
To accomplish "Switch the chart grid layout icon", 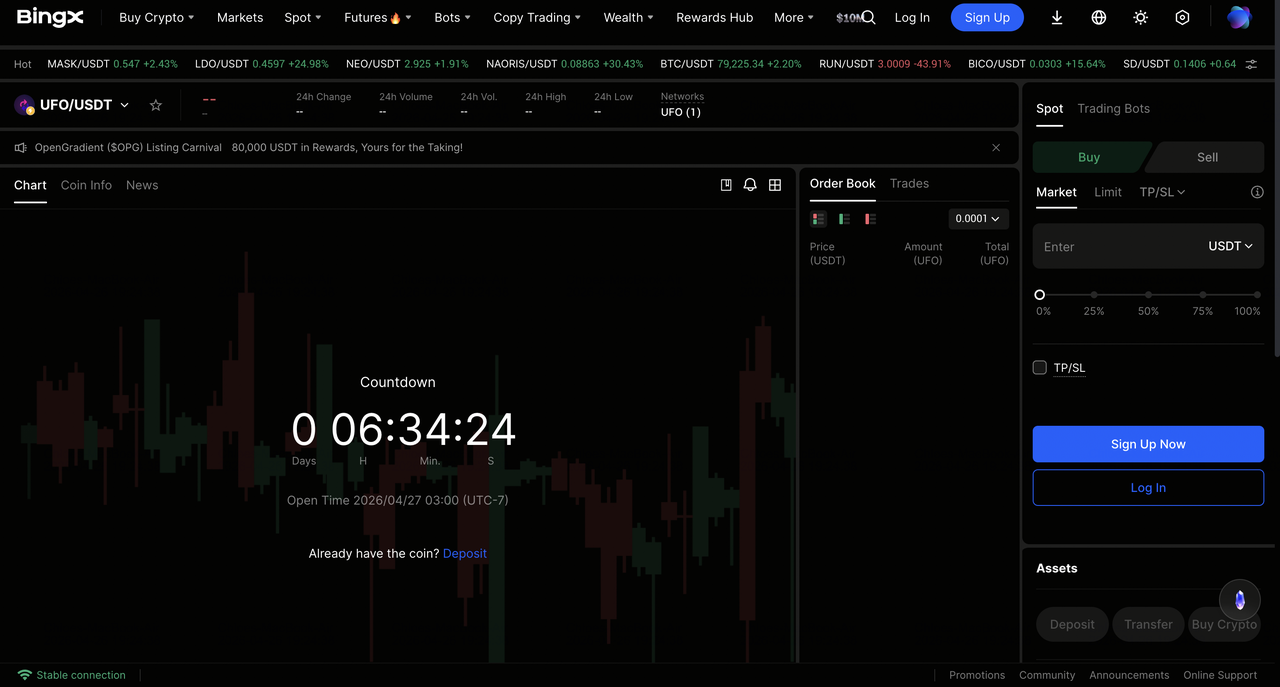I will (x=775, y=185).
